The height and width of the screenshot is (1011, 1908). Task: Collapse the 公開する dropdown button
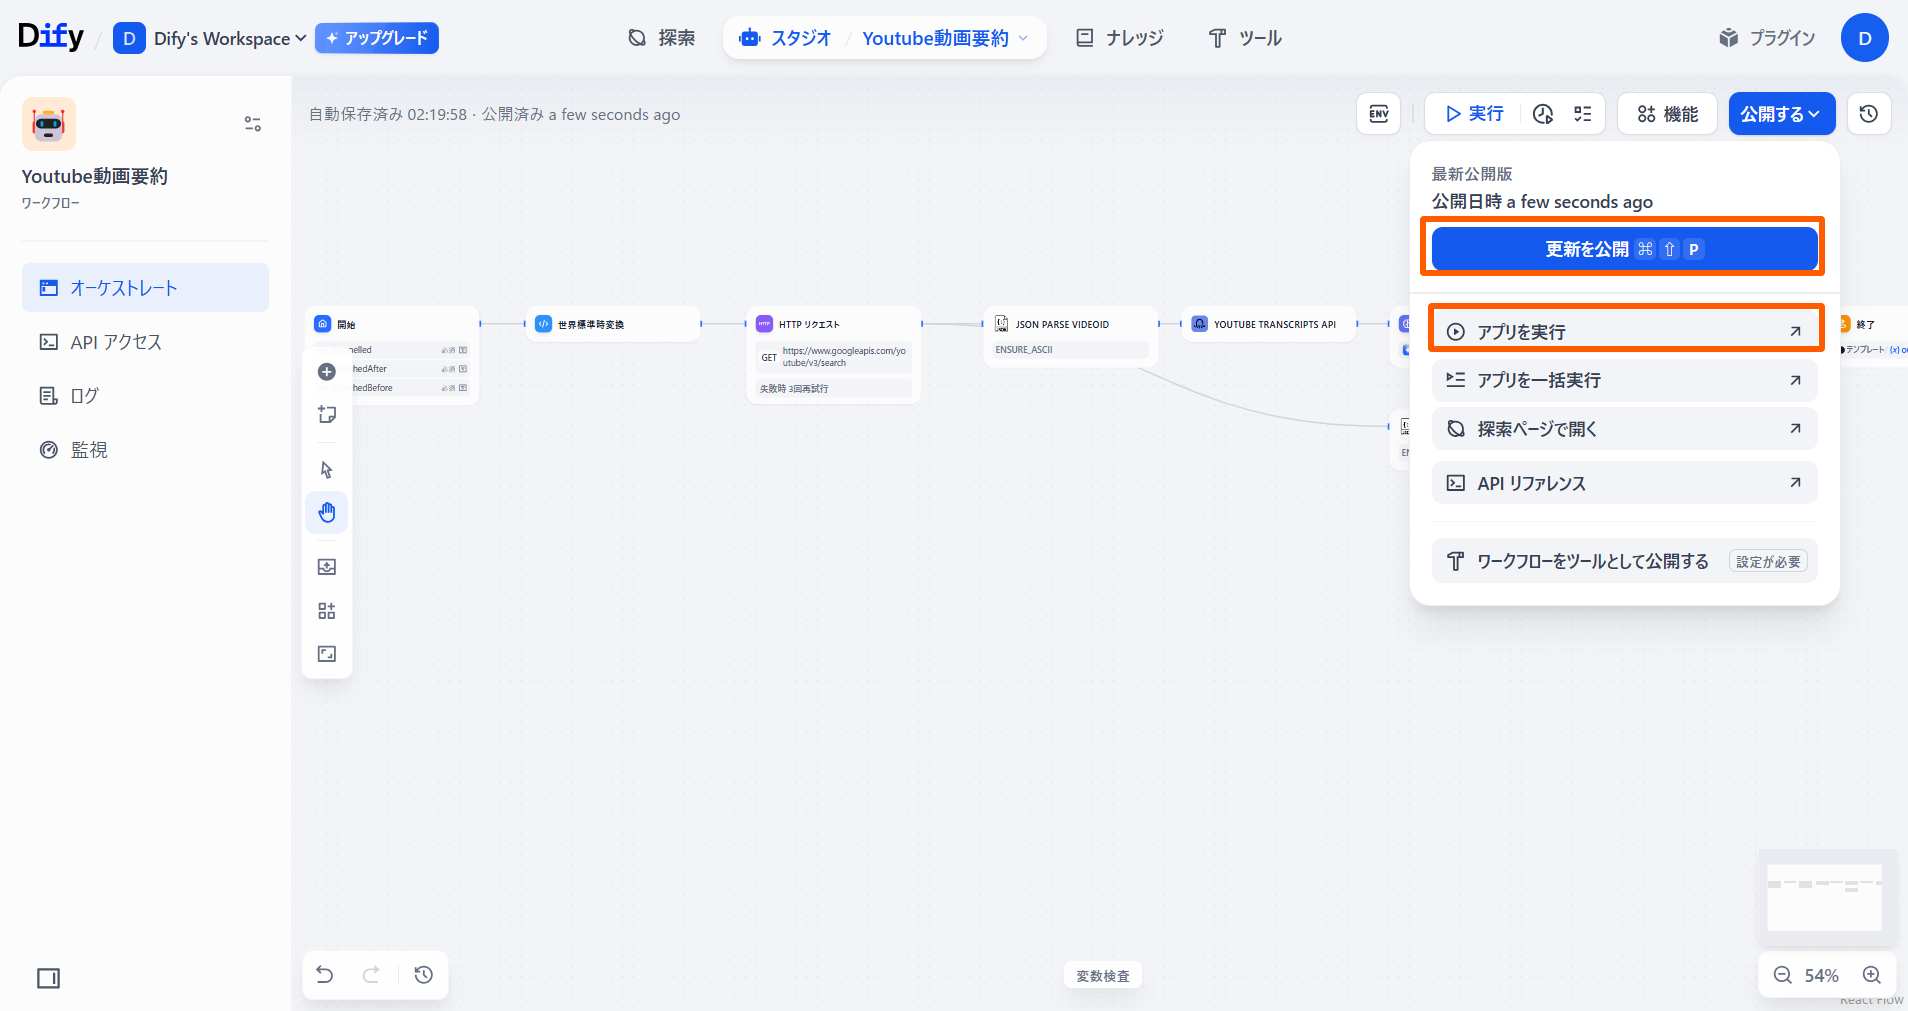point(1781,114)
